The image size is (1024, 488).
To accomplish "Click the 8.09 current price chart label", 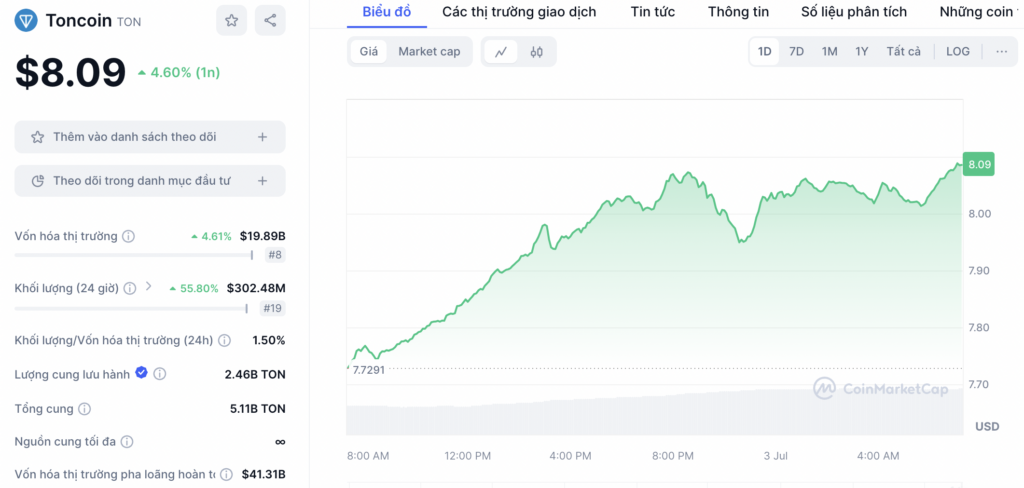I will point(979,164).
